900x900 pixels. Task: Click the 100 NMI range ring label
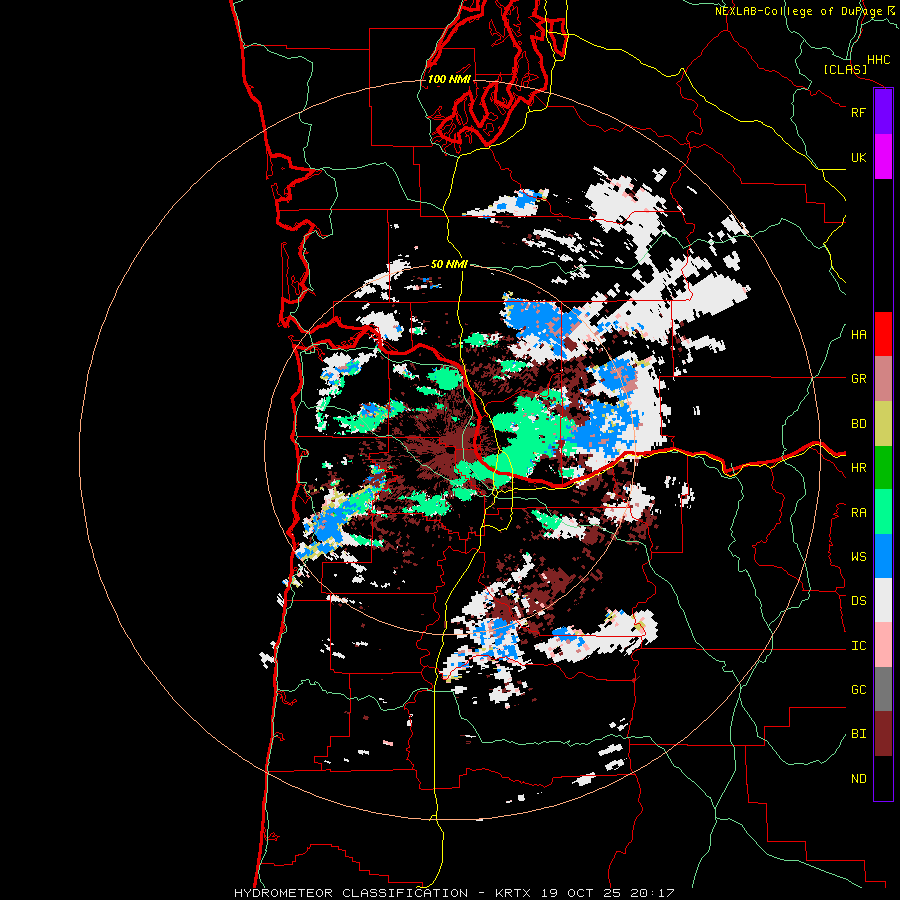[x=449, y=79]
